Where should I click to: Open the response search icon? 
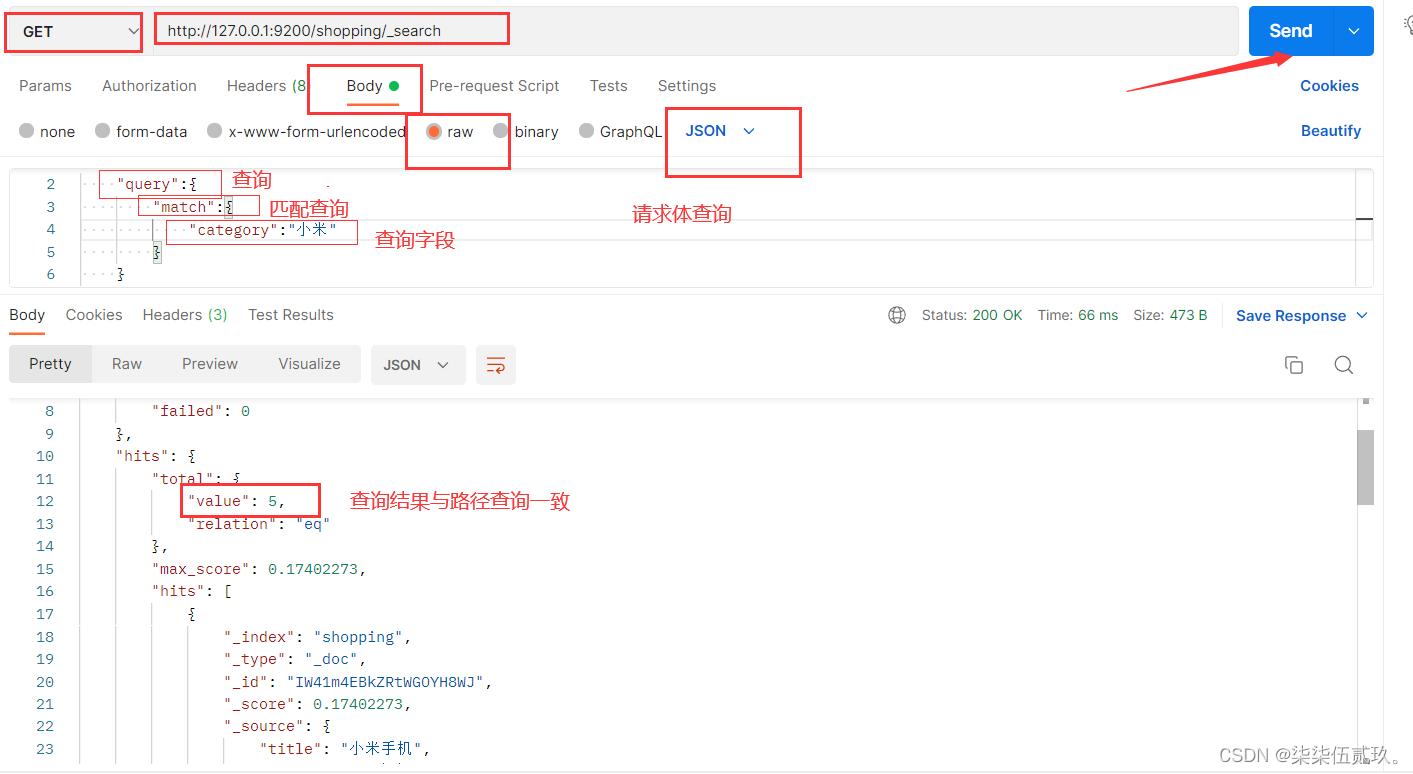coord(1344,365)
